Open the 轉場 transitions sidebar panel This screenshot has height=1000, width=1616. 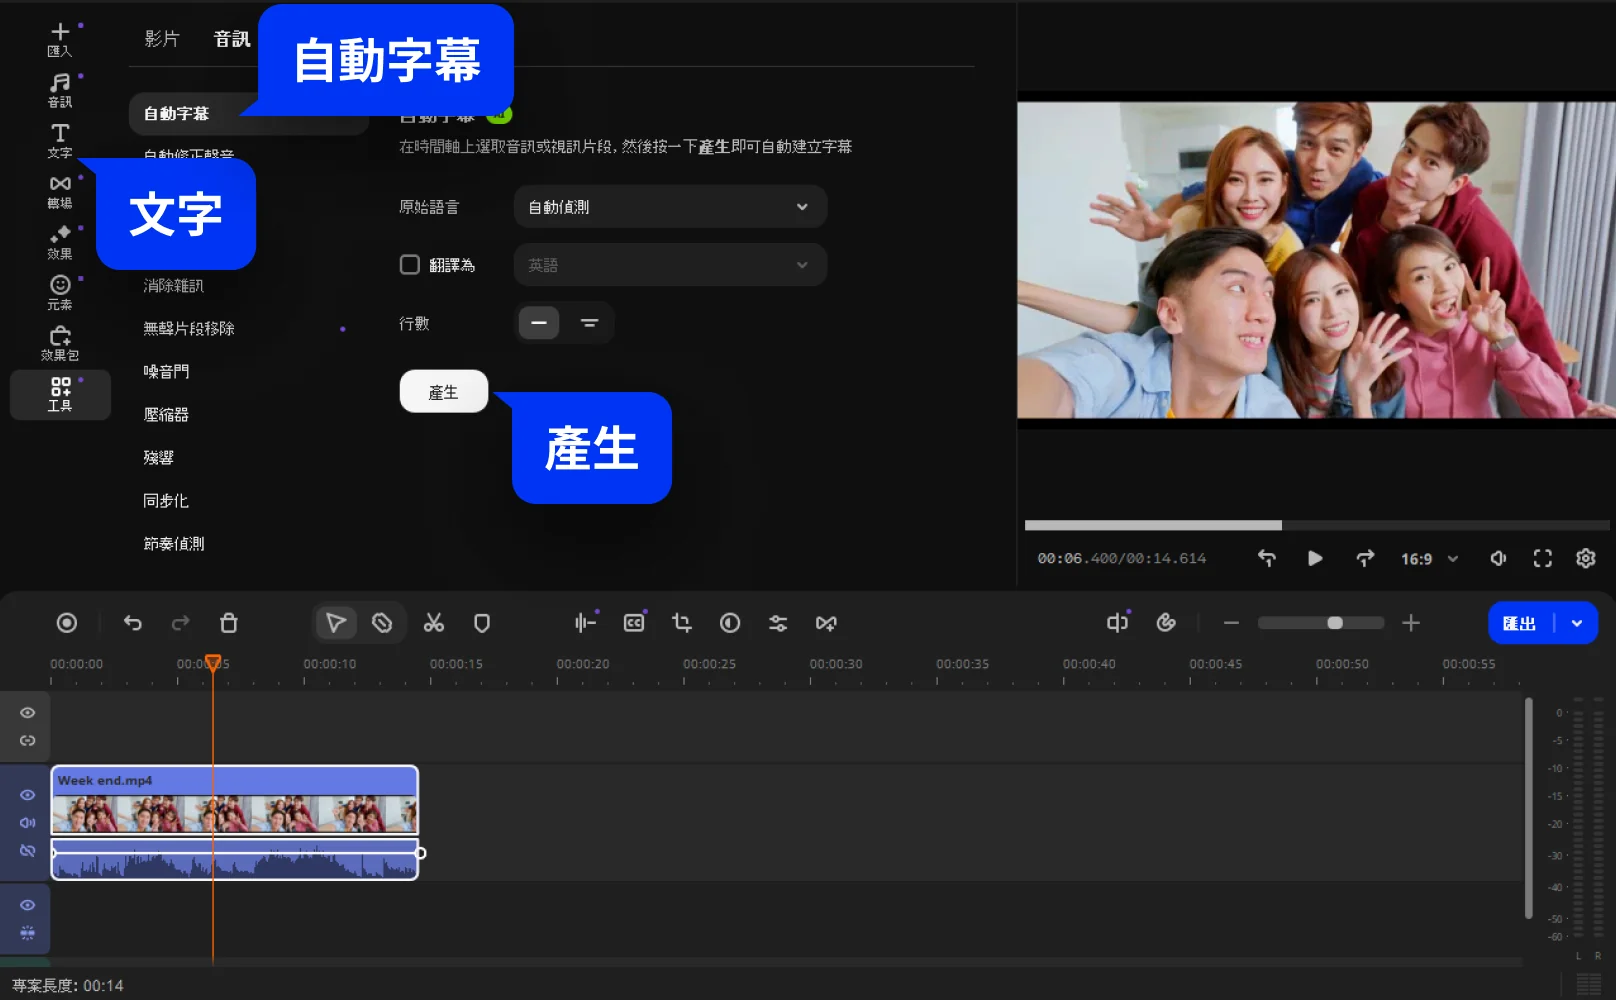(x=60, y=191)
